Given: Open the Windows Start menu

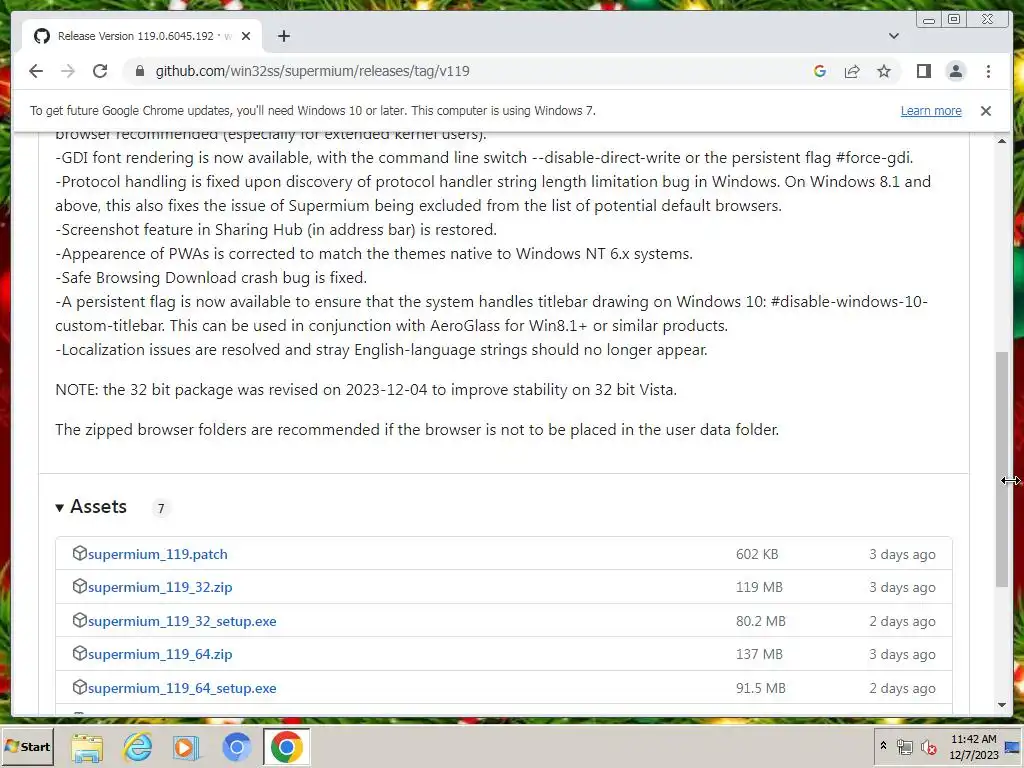Looking at the screenshot, I should (27, 746).
